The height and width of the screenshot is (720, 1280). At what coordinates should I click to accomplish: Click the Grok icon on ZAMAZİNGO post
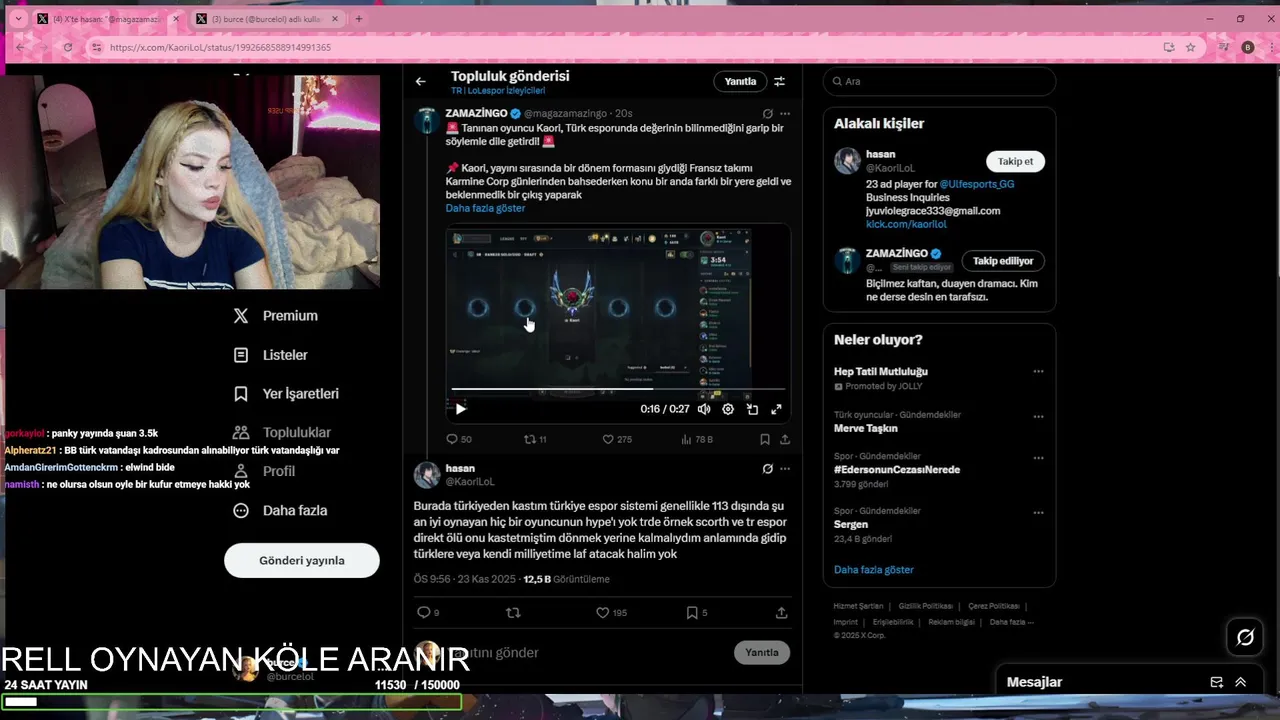(767, 114)
